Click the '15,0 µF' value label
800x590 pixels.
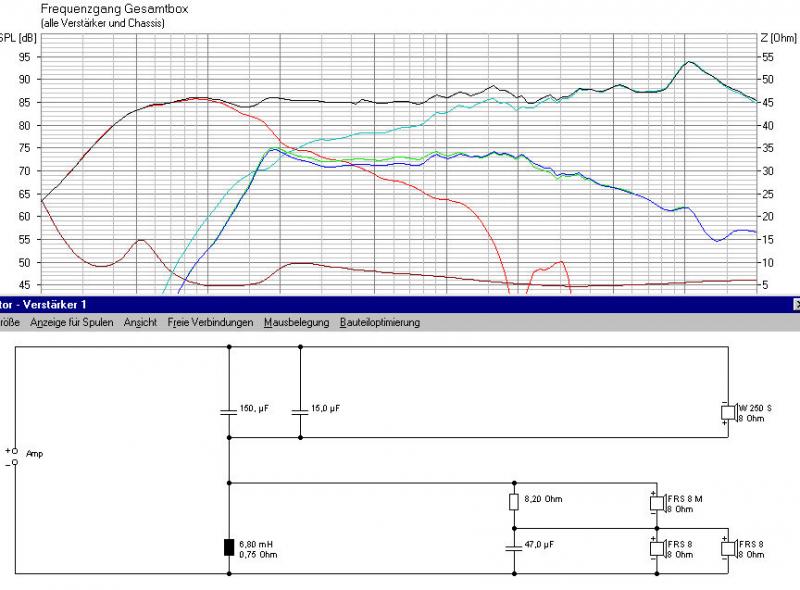coord(325,408)
